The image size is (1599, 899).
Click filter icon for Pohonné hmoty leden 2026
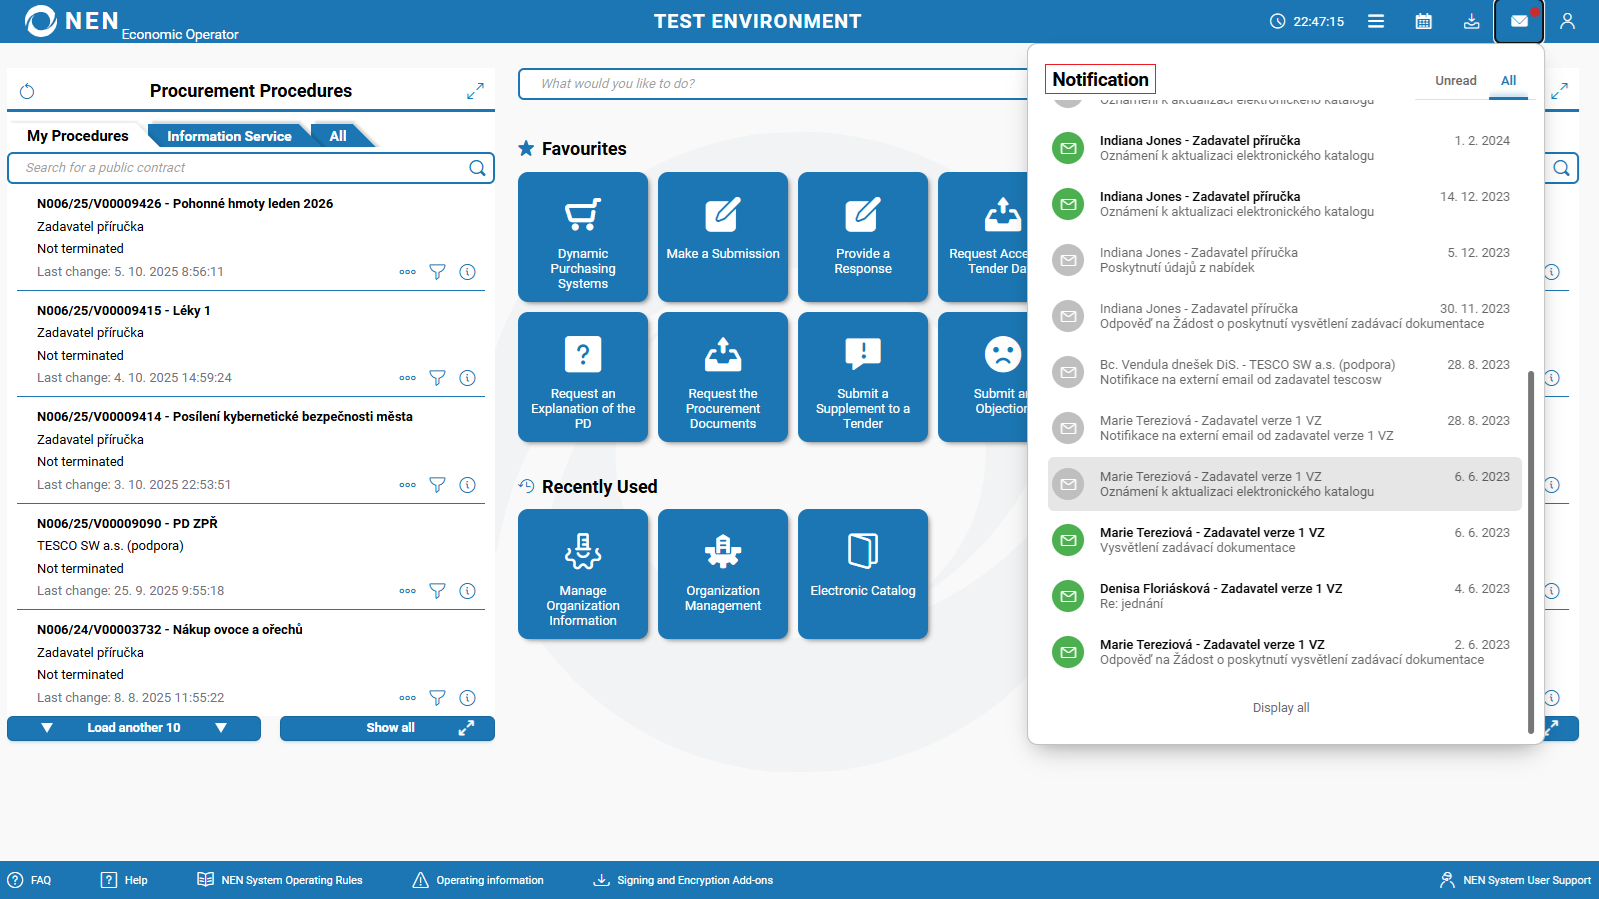point(437,272)
